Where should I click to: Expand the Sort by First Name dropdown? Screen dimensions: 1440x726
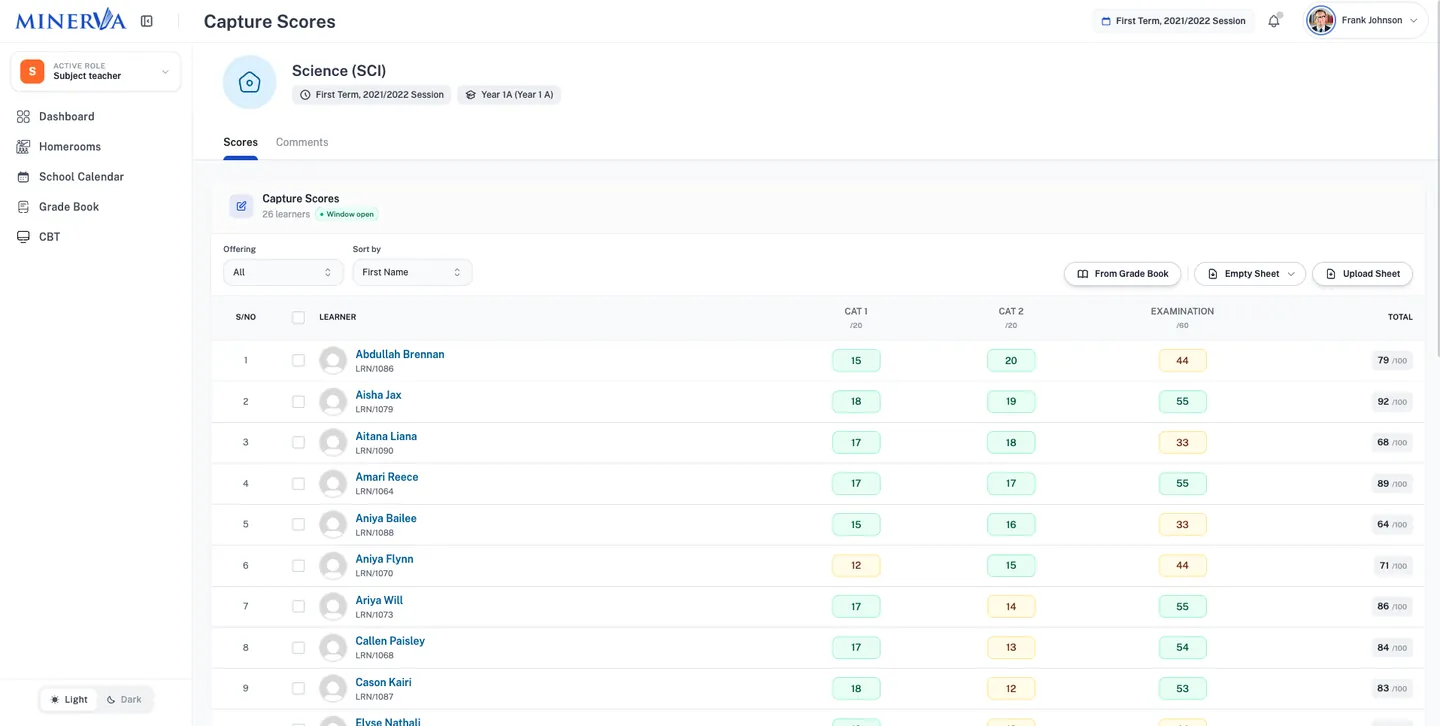(x=412, y=272)
